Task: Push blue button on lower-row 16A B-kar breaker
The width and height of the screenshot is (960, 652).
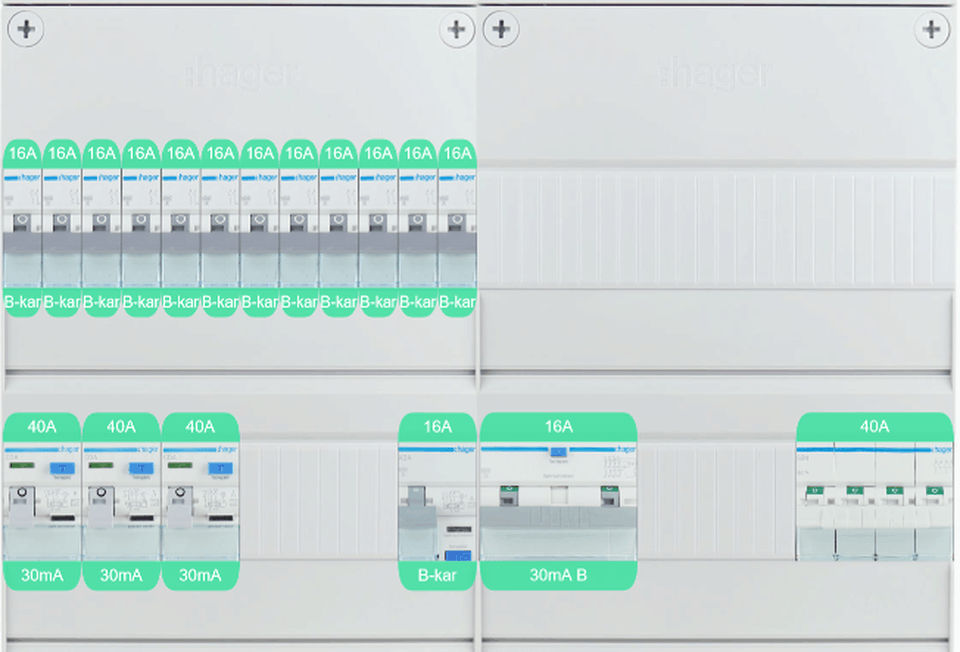Action: point(458,556)
